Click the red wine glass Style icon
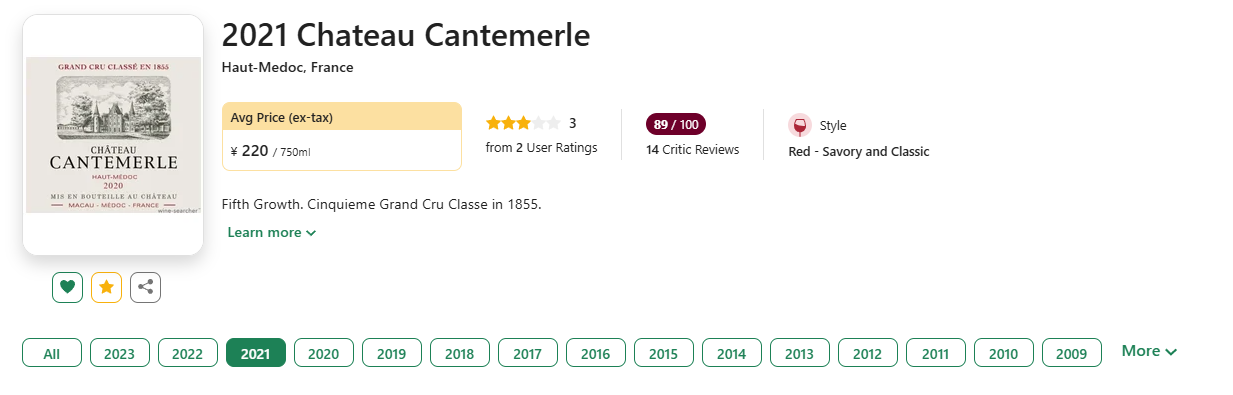Image resolution: width=1233 pixels, height=395 pixels. click(x=799, y=126)
